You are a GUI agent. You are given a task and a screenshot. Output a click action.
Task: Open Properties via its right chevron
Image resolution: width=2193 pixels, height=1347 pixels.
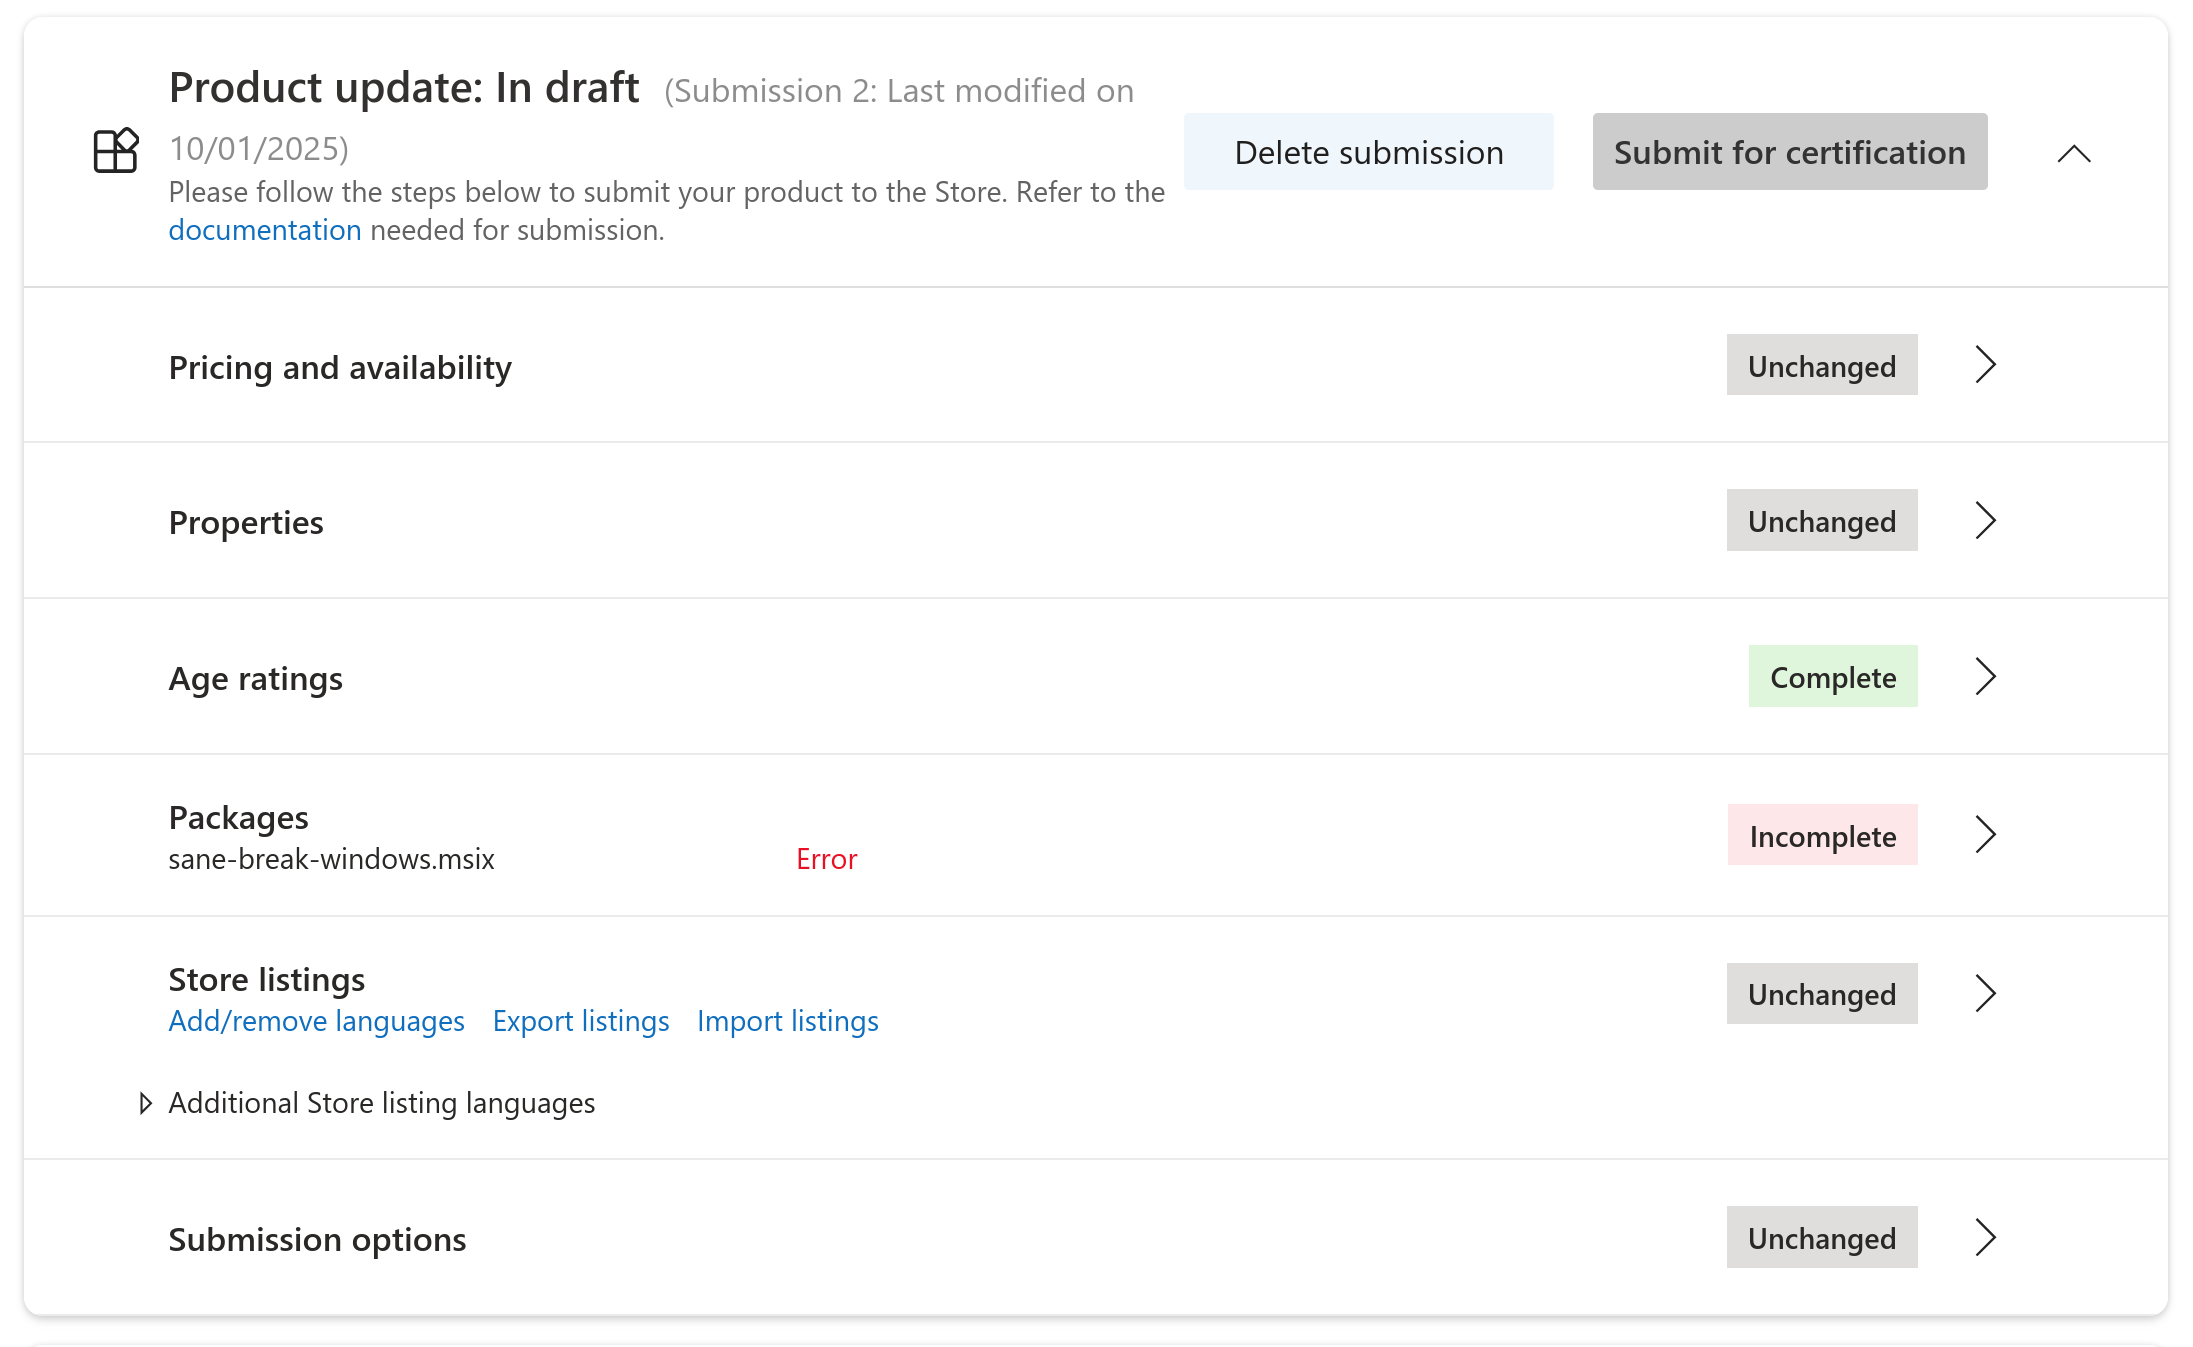[x=1985, y=520]
